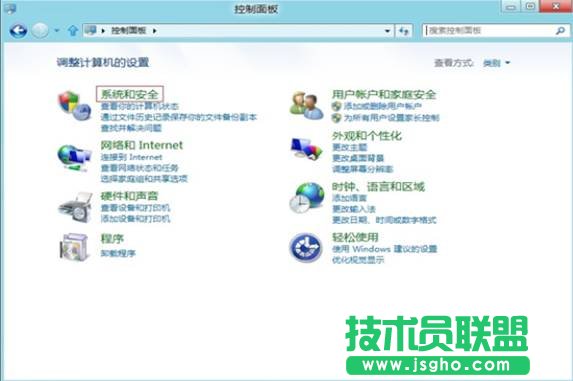
Task: Open recent pages dropdown arrow
Action: click(57, 31)
